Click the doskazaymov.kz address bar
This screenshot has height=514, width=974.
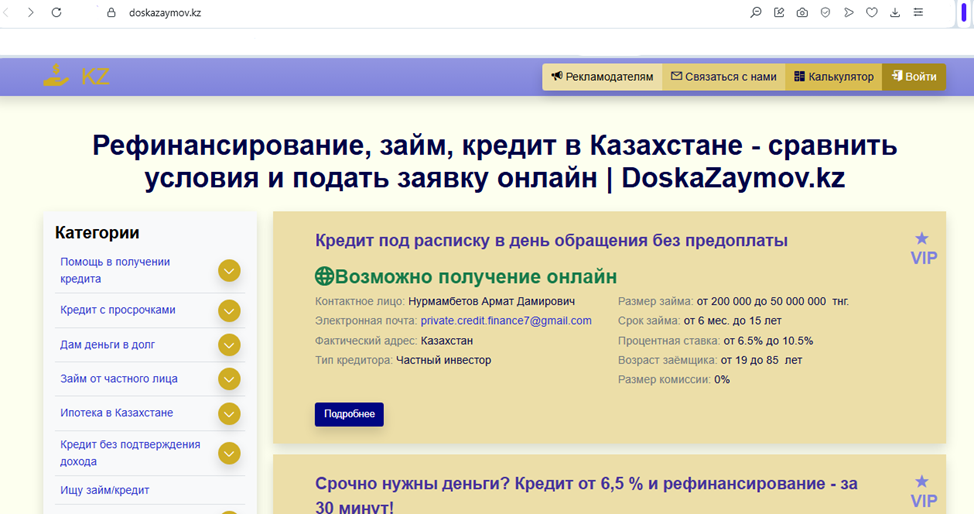point(165,12)
